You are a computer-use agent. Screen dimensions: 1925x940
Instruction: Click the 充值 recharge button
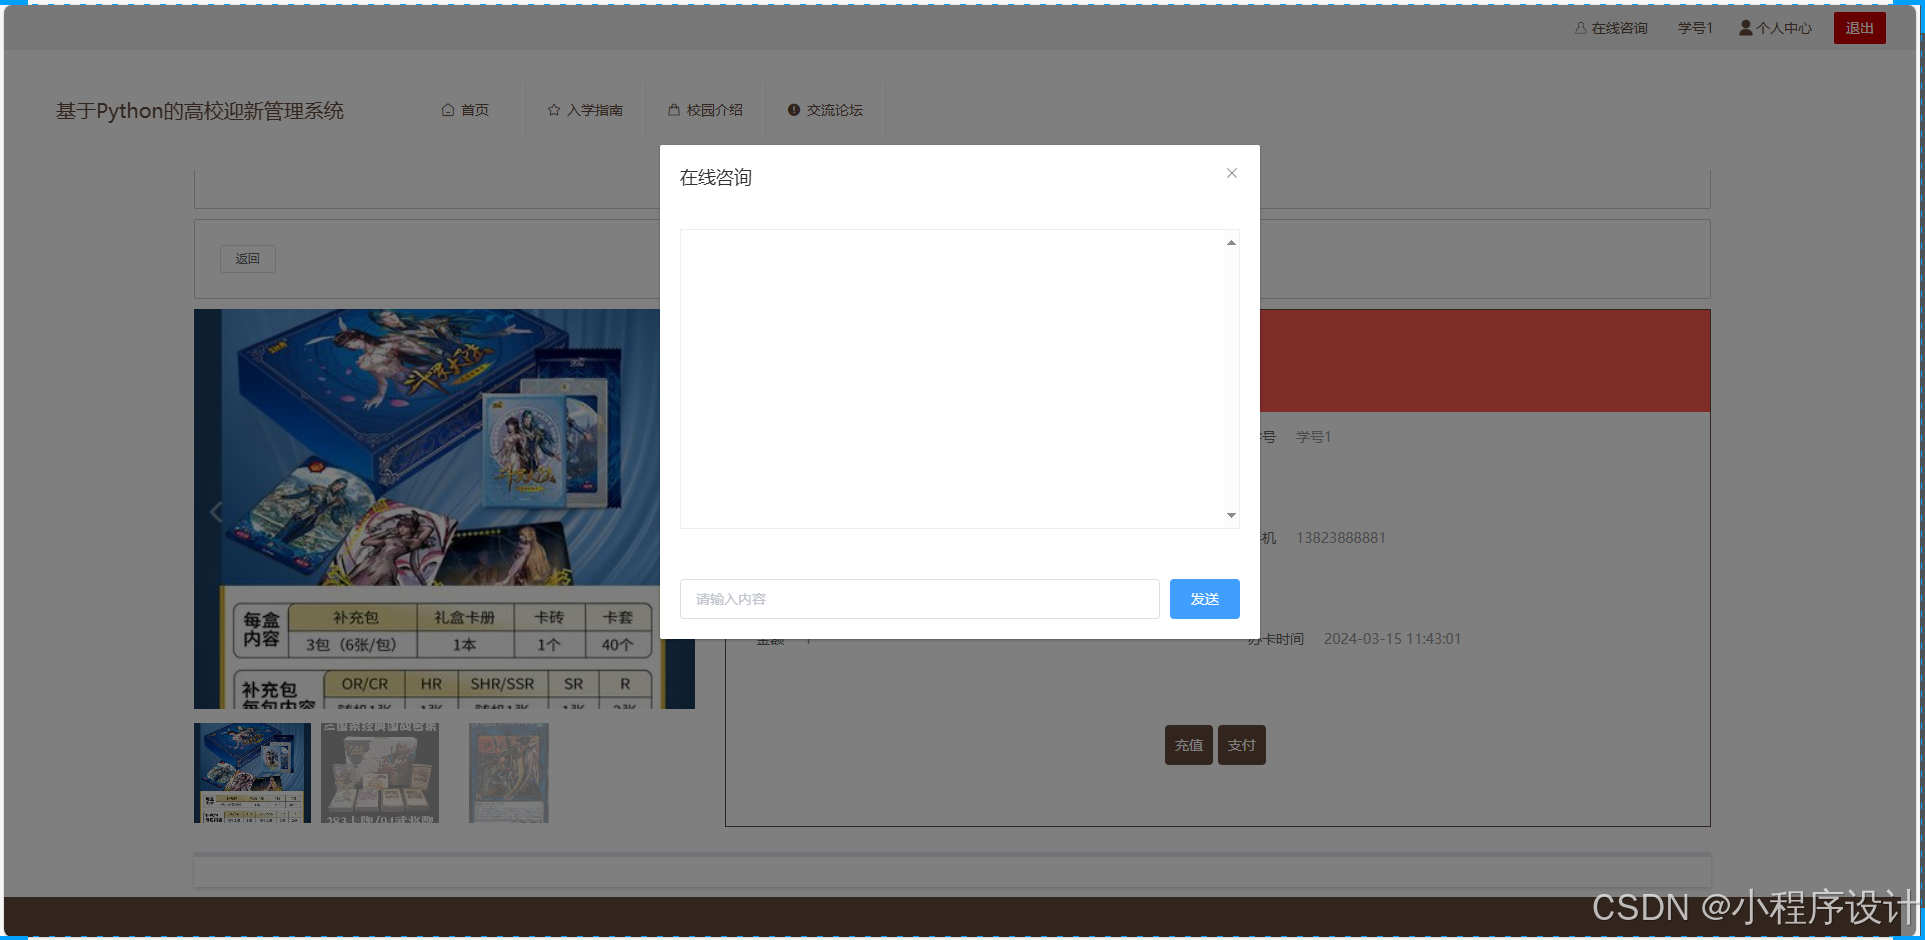pos(1188,745)
